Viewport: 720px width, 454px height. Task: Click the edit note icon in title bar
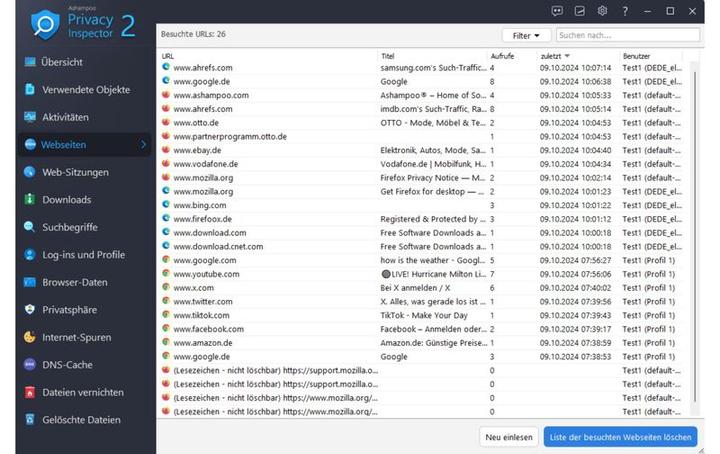(579, 11)
